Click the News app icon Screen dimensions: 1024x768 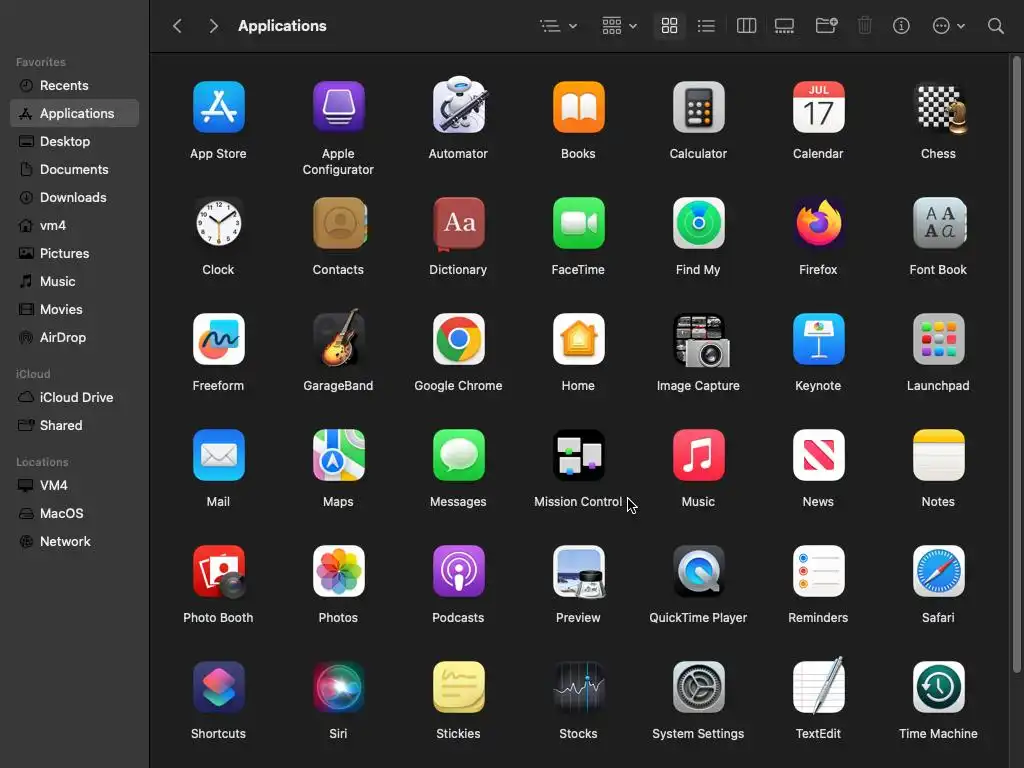pyautogui.click(x=818, y=455)
